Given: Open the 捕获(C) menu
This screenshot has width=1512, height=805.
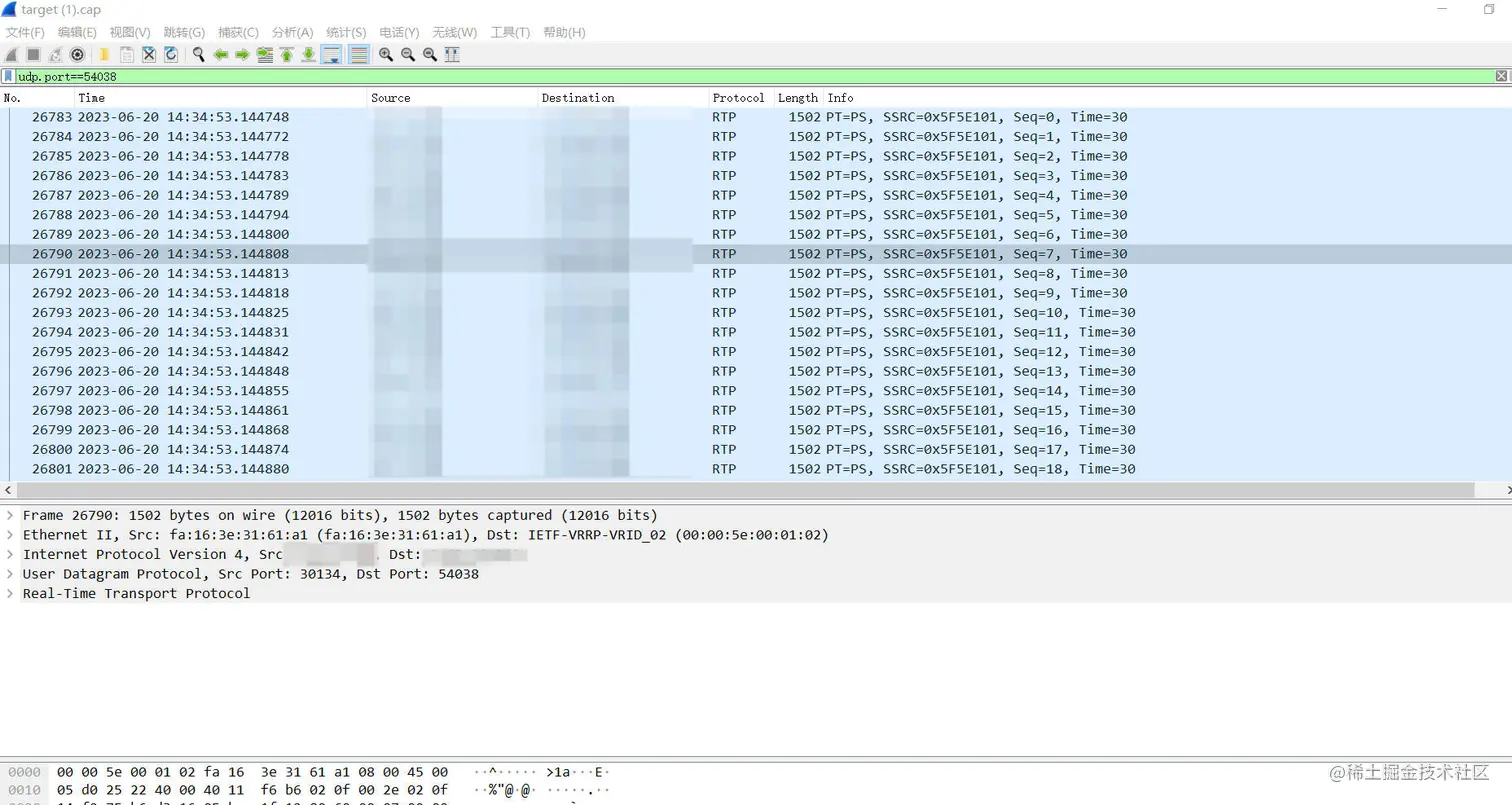Looking at the screenshot, I should [238, 33].
